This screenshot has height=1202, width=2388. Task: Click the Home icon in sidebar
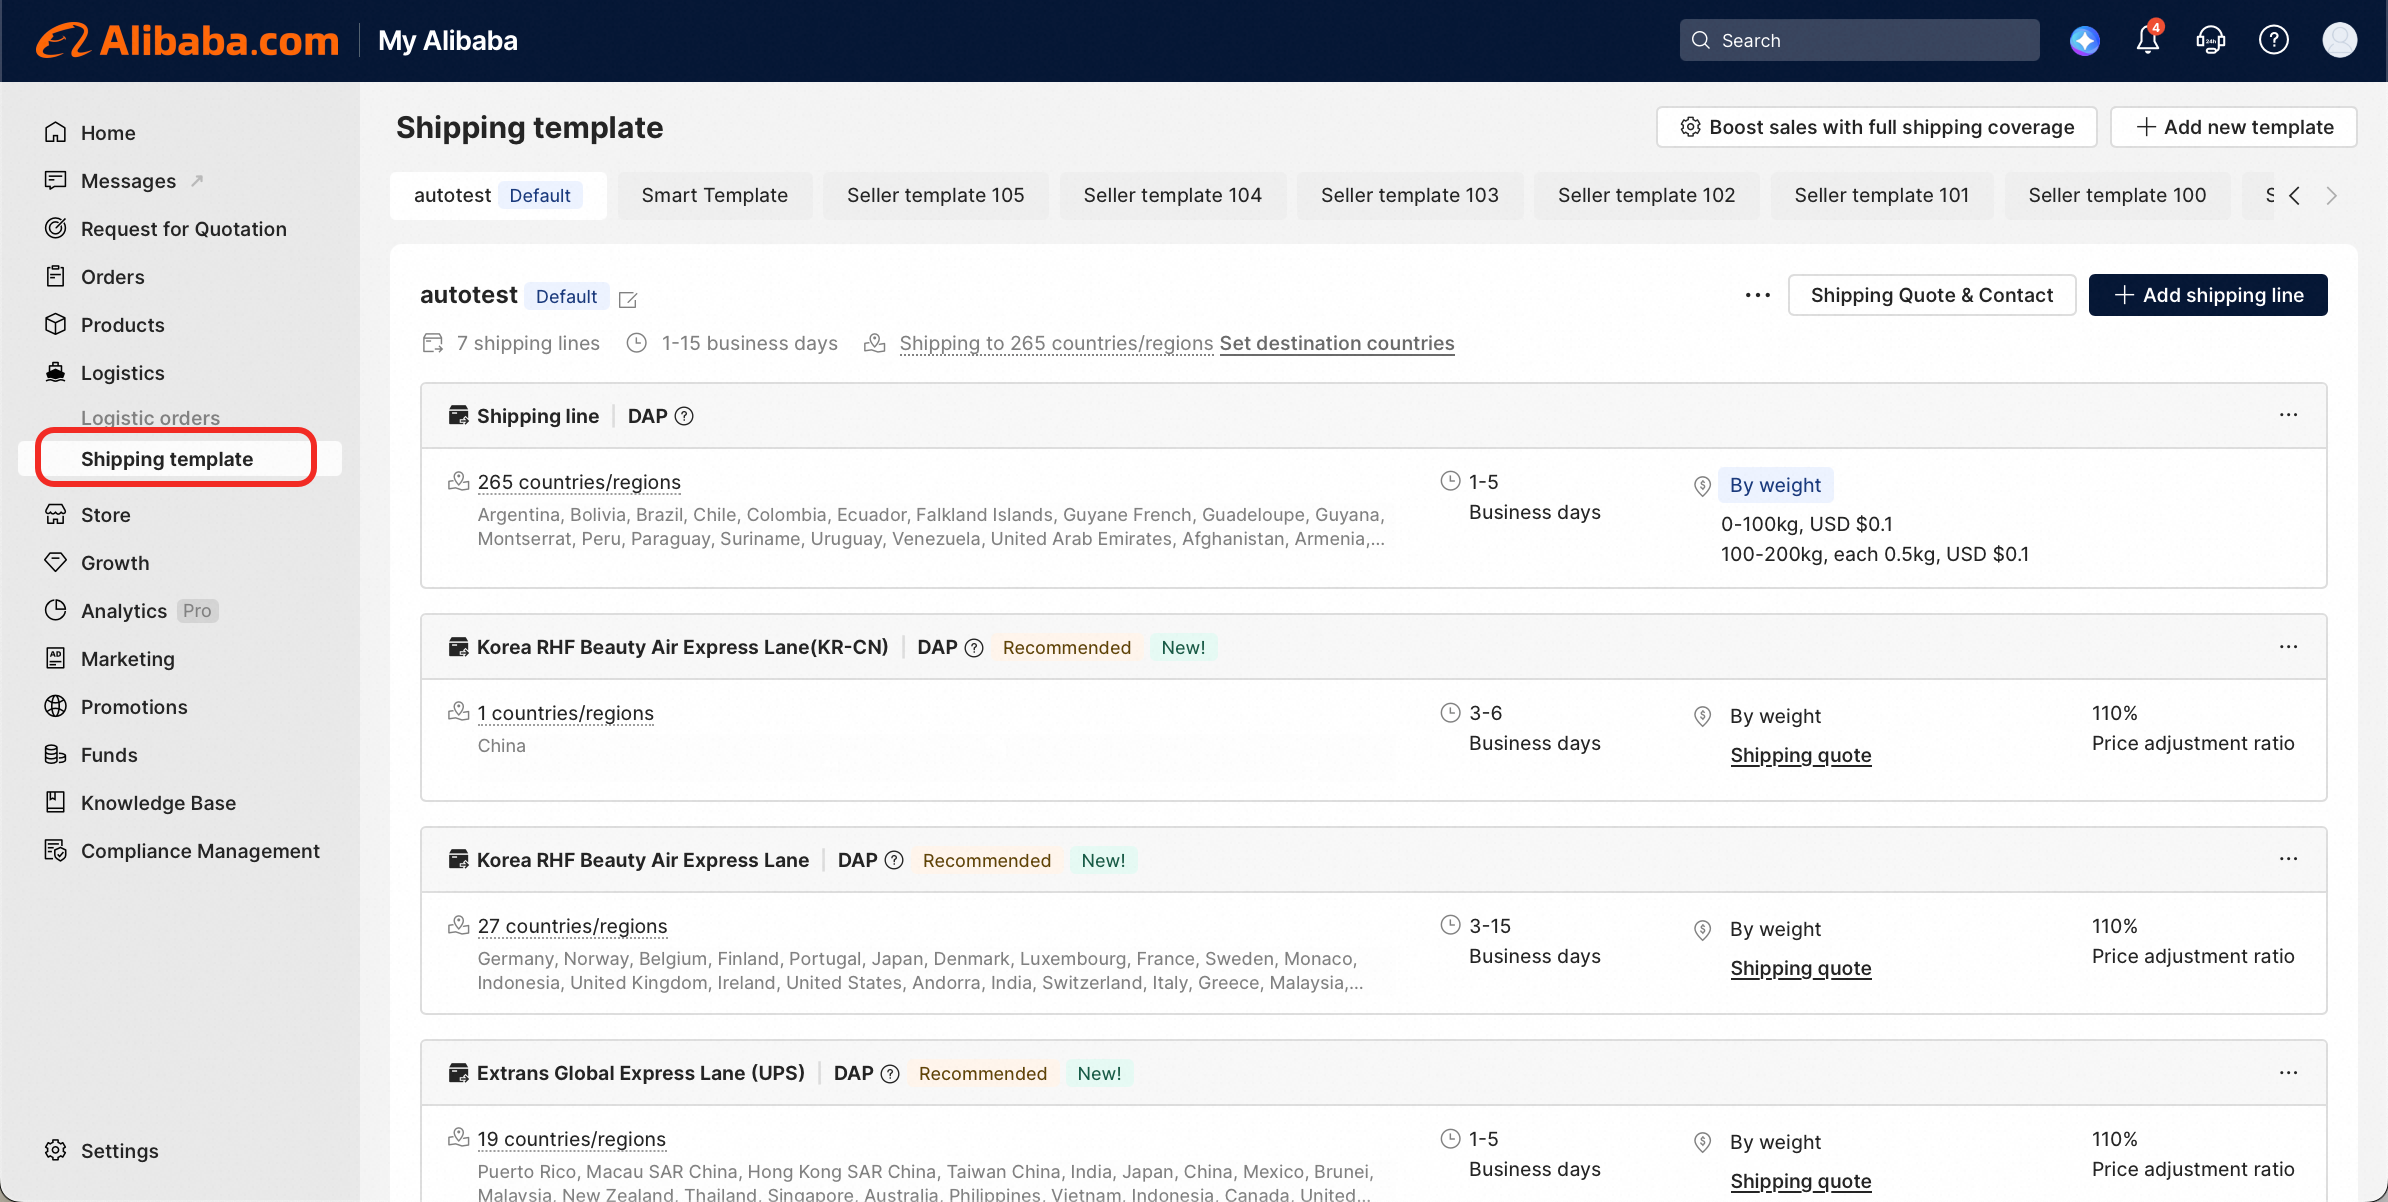(56, 132)
